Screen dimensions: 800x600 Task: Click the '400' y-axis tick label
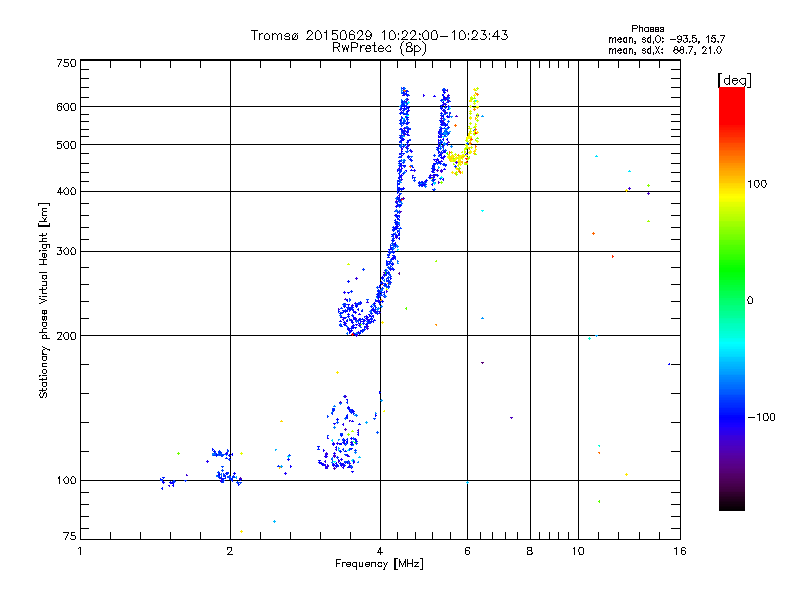pos(67,191)
